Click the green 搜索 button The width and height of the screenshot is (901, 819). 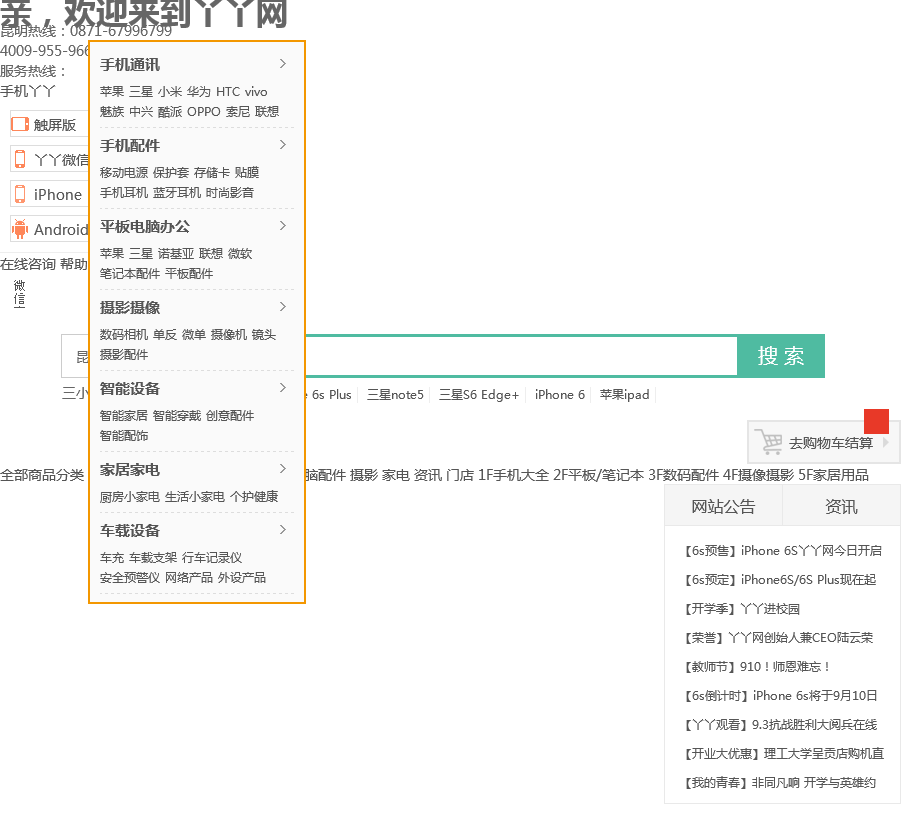pyautogui.click(x=781, y=356)
